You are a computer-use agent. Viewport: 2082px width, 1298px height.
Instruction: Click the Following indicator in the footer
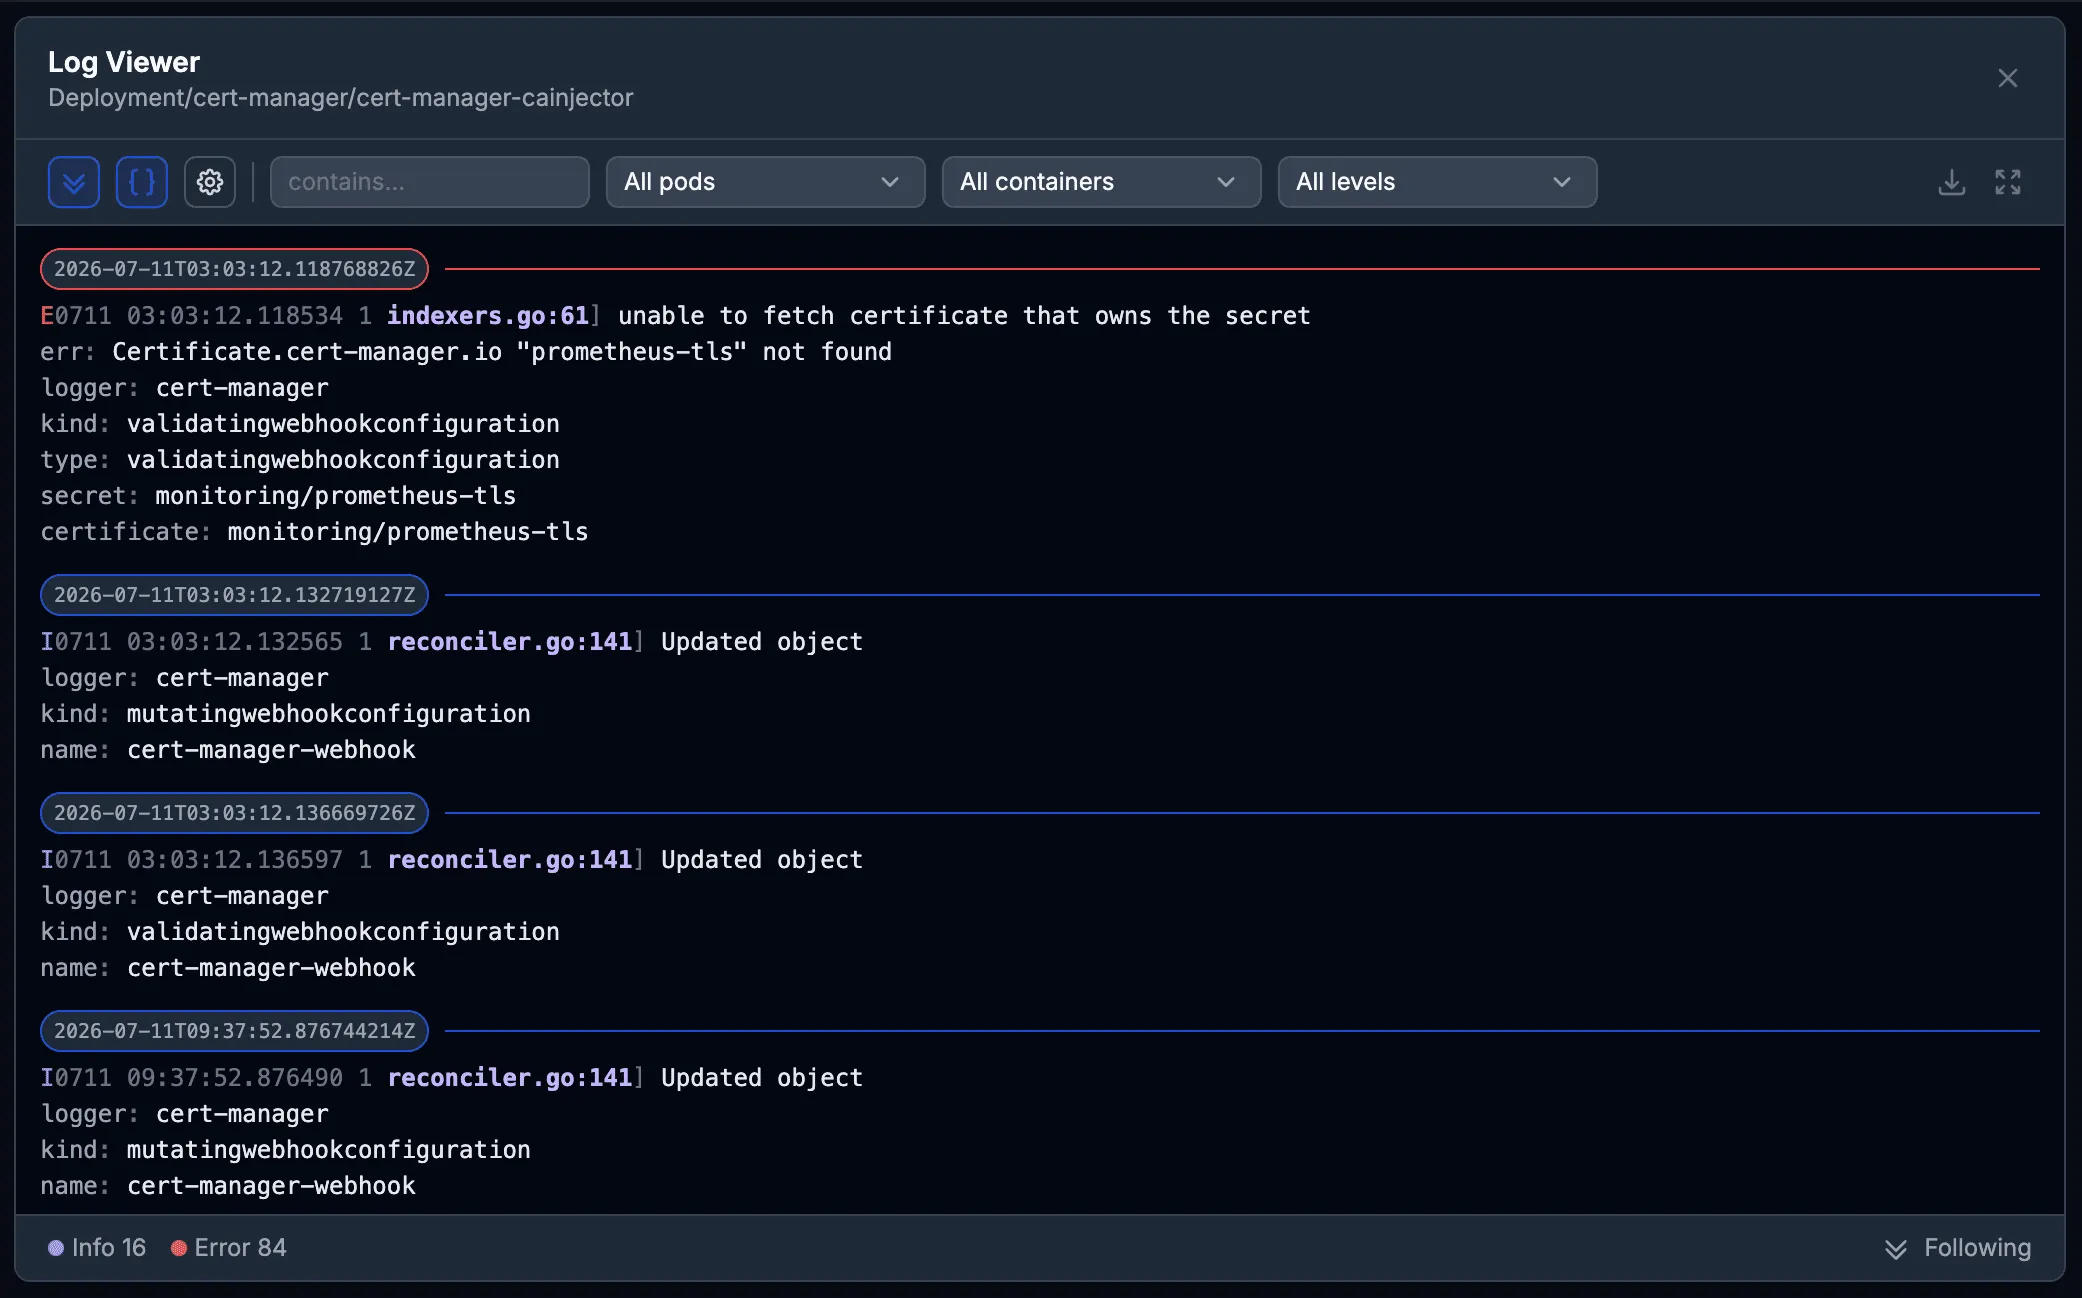point(1958,1248)
